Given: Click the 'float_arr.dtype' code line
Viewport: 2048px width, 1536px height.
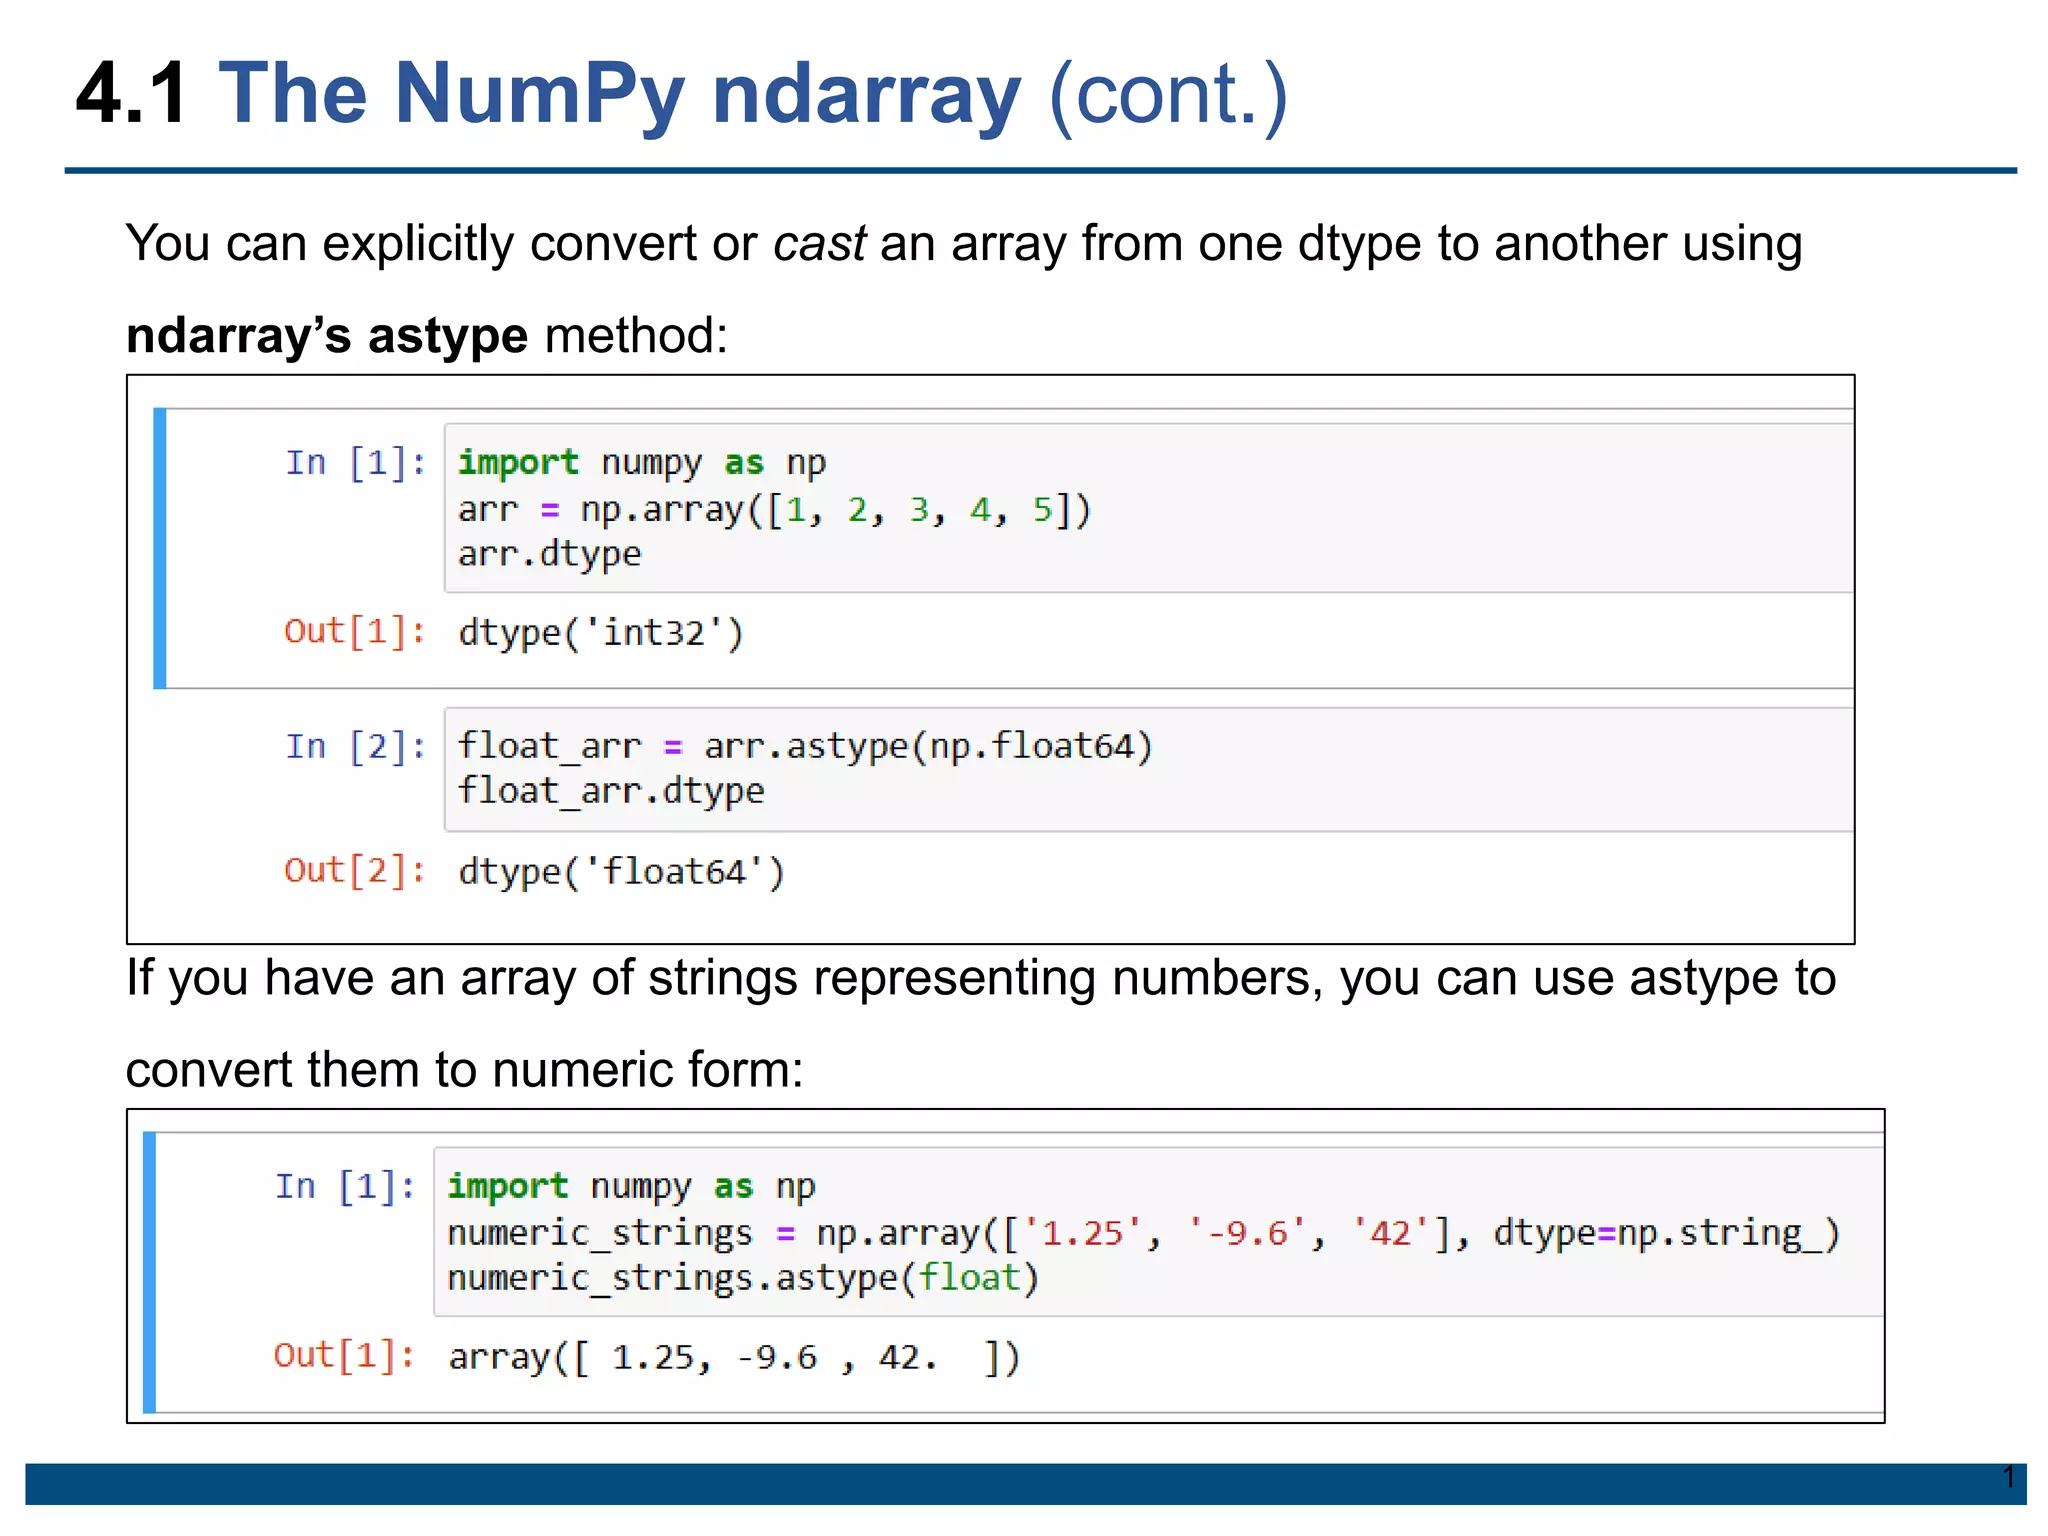Looking at the screenshot, I should pos(611,791).
